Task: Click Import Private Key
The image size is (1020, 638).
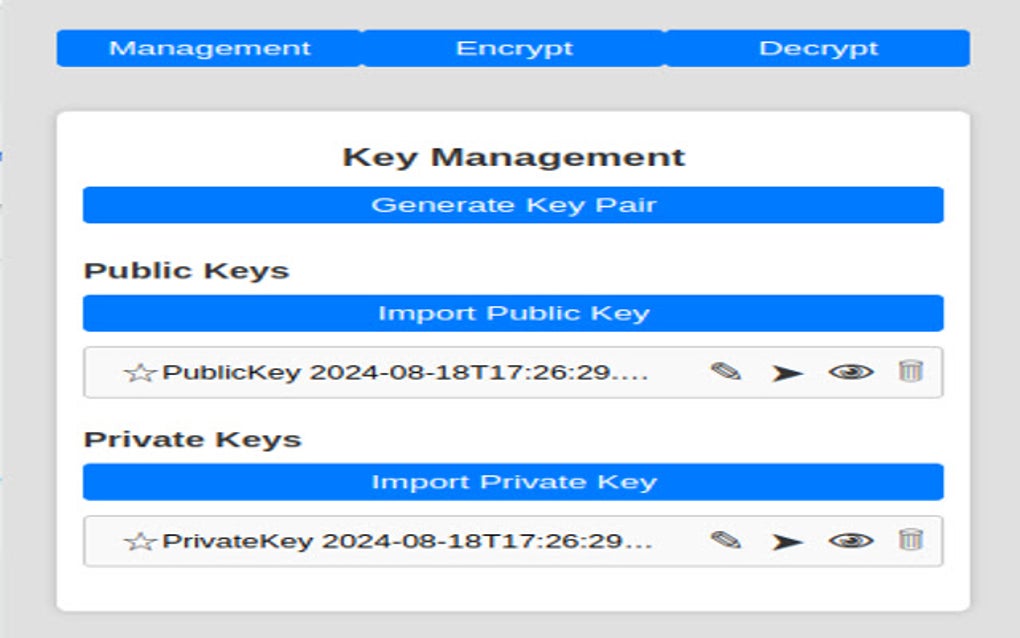Action: tap(513, 481)
